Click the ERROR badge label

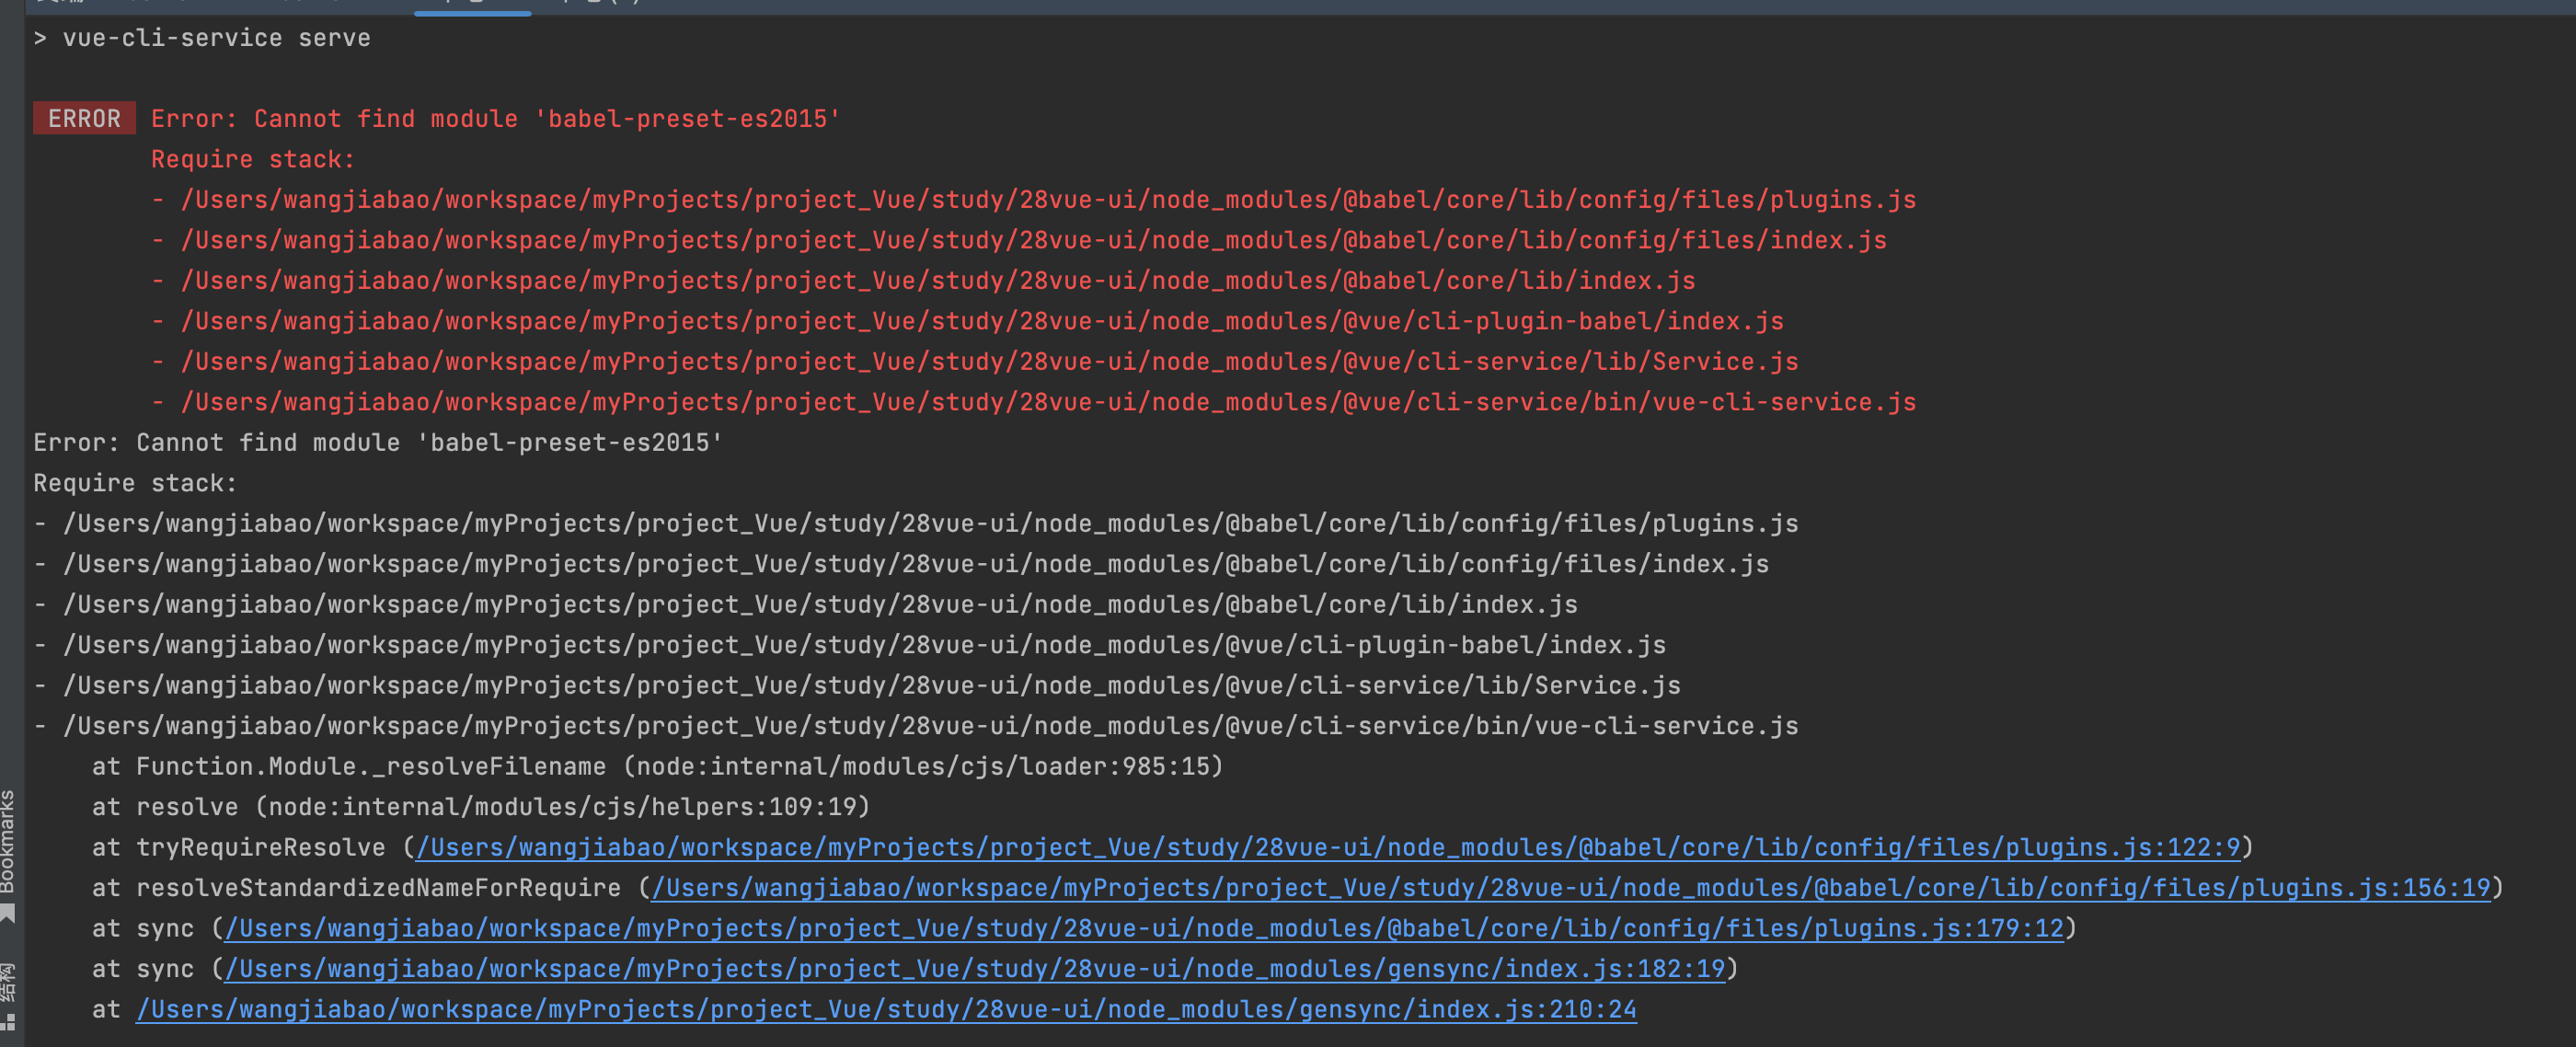pos(84,118)
